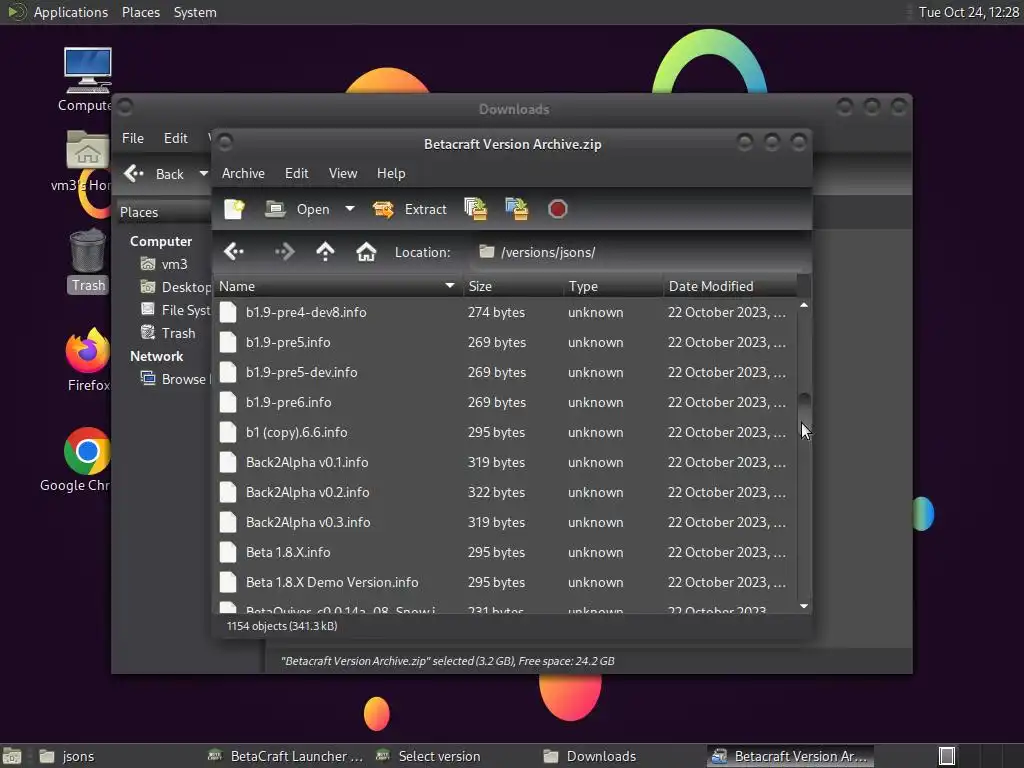Screen dimensions: 1024x768
Task: Open the System menu in top panel
Action: (x=195, y=12)
